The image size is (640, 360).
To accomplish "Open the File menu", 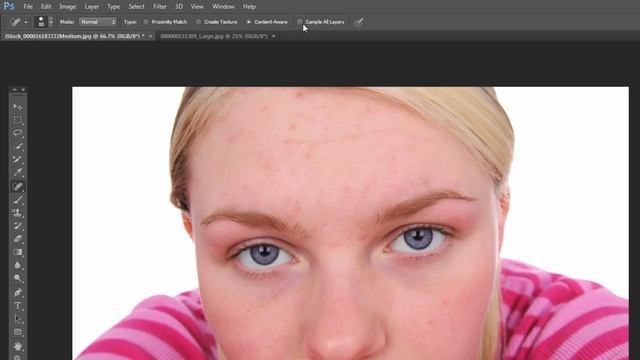I will coord(28,7).
